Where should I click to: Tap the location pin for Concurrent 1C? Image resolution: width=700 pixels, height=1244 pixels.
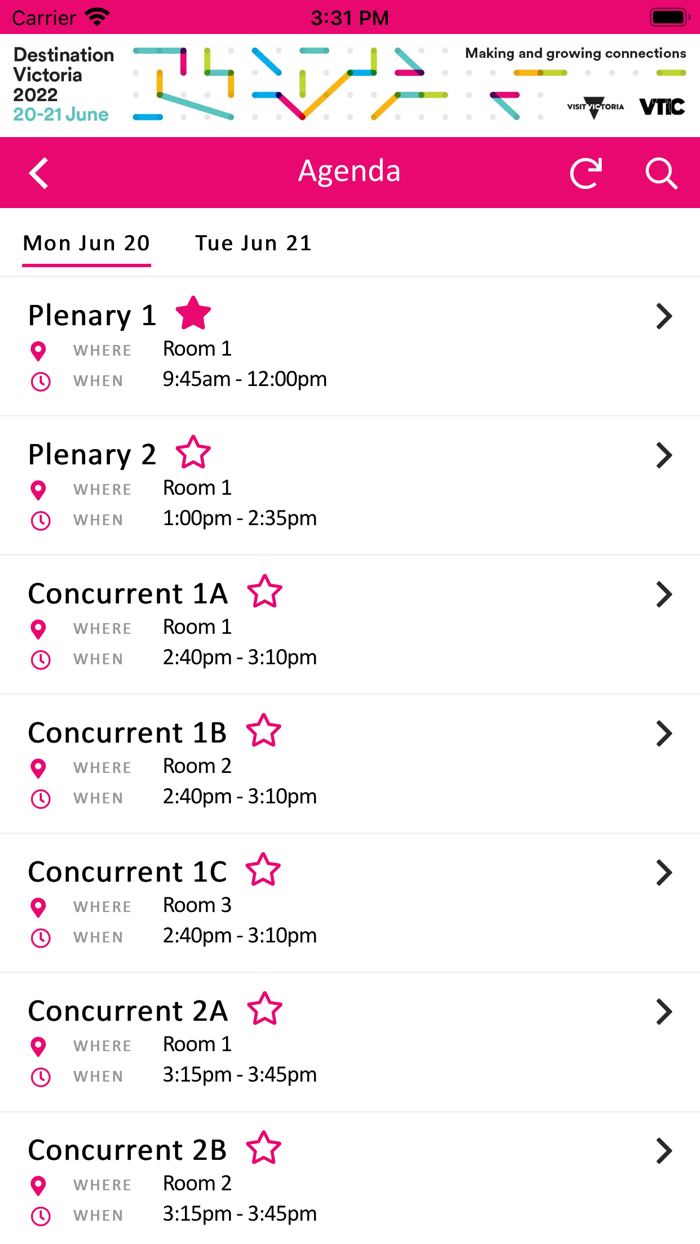click(x=39, y=907)
